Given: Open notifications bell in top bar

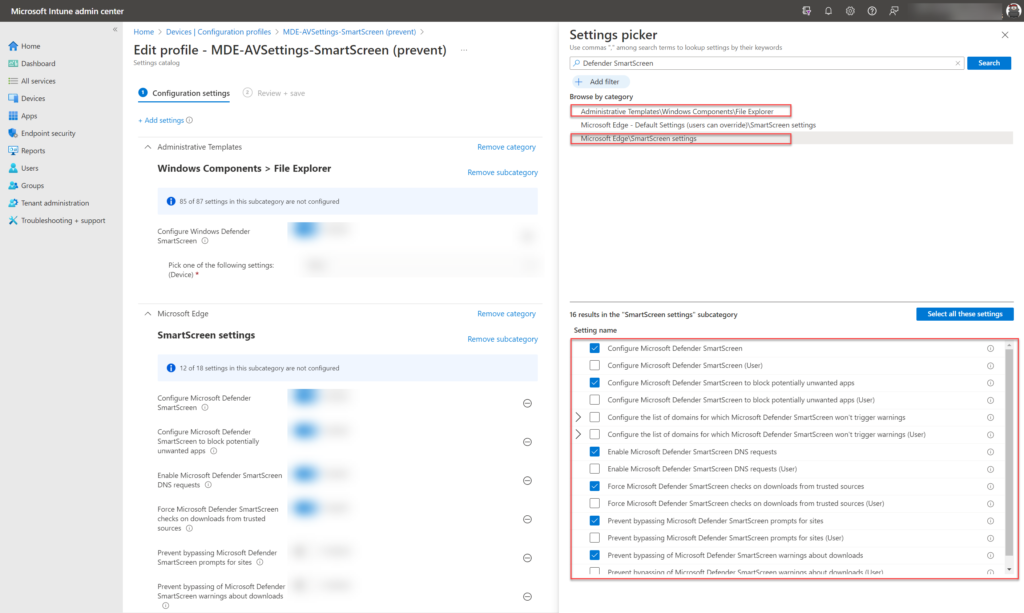Looking at the screenshot, I should pos(828,11).
